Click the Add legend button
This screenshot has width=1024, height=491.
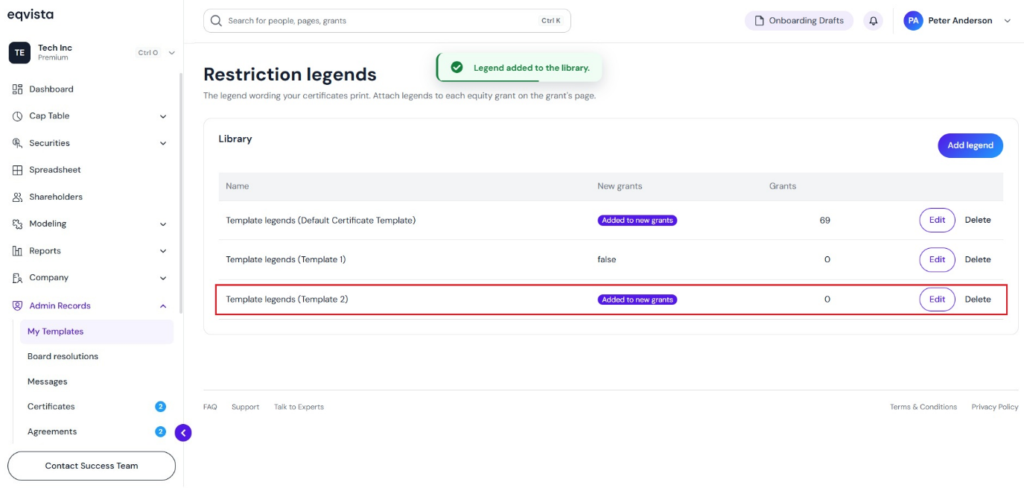tap(970, 146)
